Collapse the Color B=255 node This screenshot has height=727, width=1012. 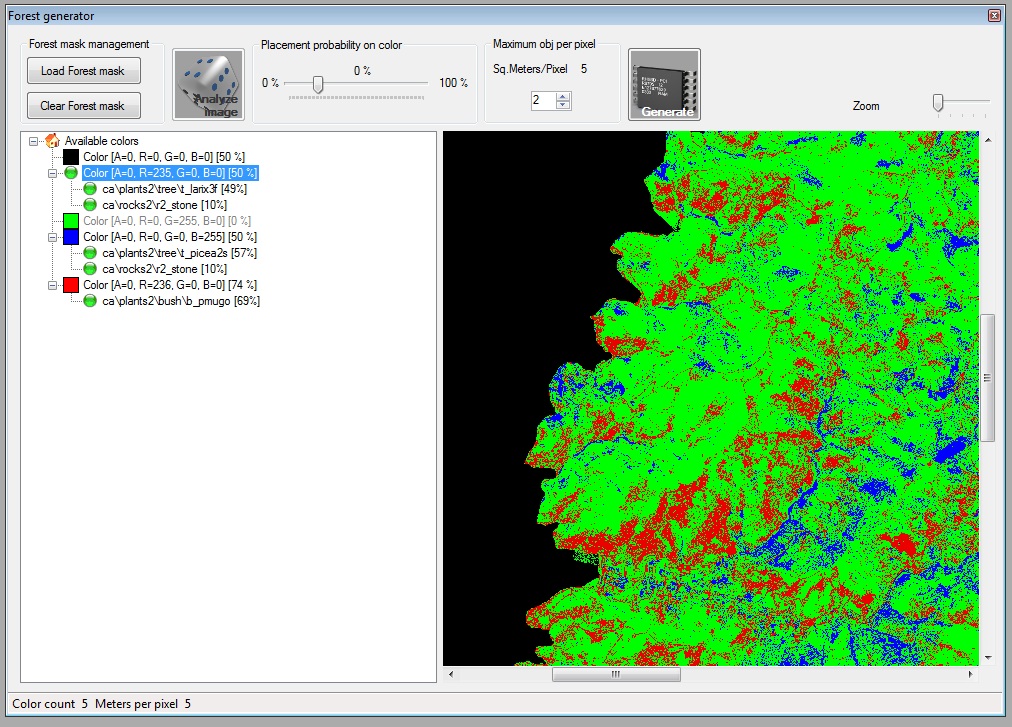52,237
